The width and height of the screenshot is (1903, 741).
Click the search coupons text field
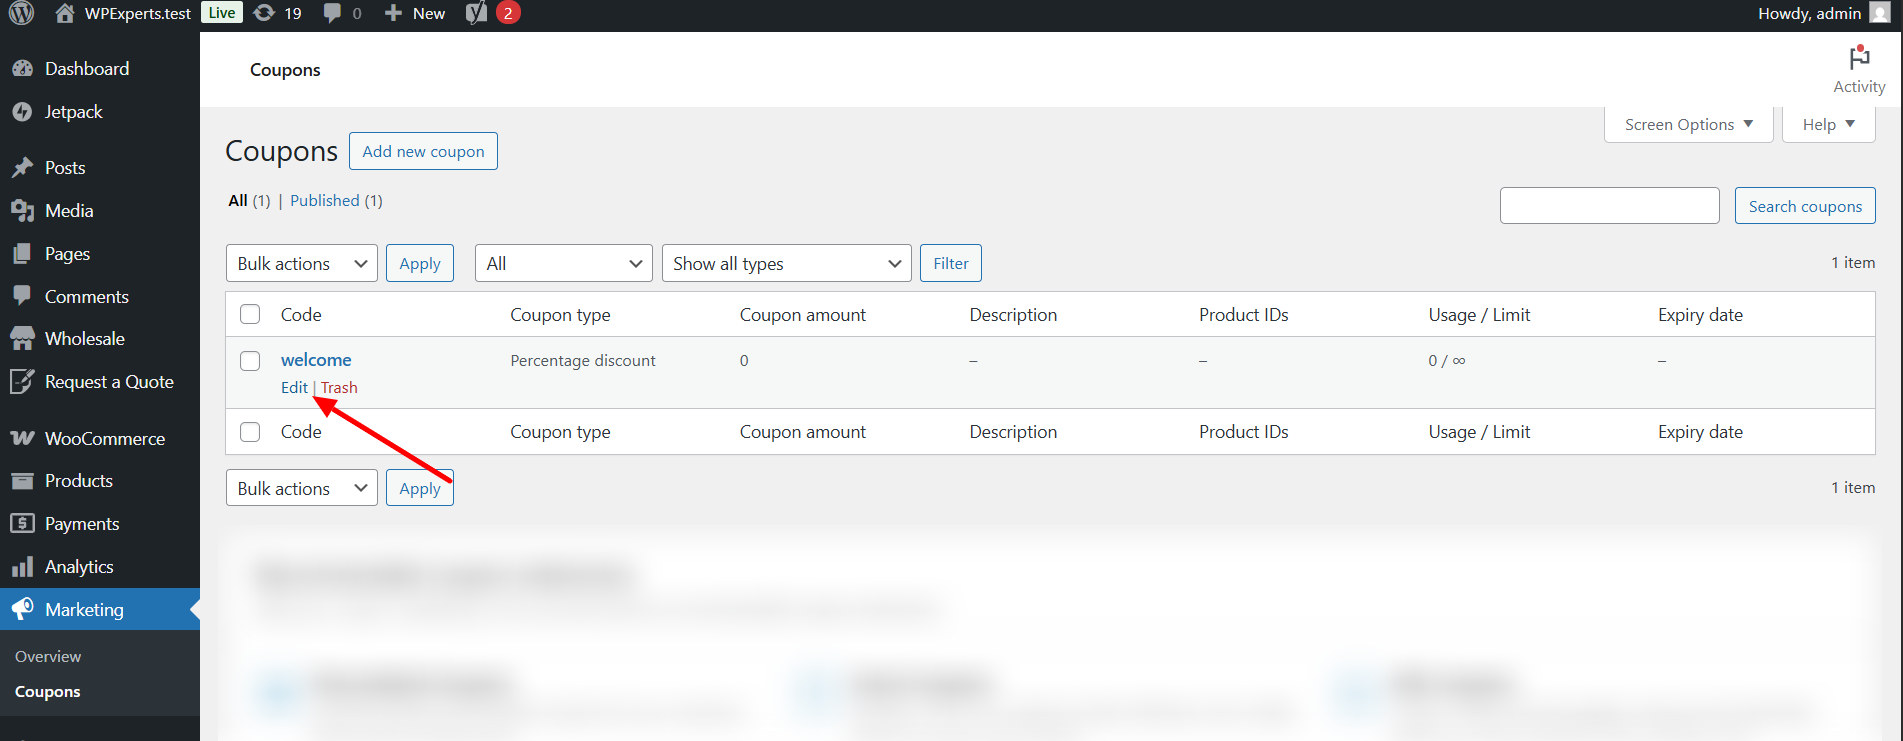click(1609, 206)
